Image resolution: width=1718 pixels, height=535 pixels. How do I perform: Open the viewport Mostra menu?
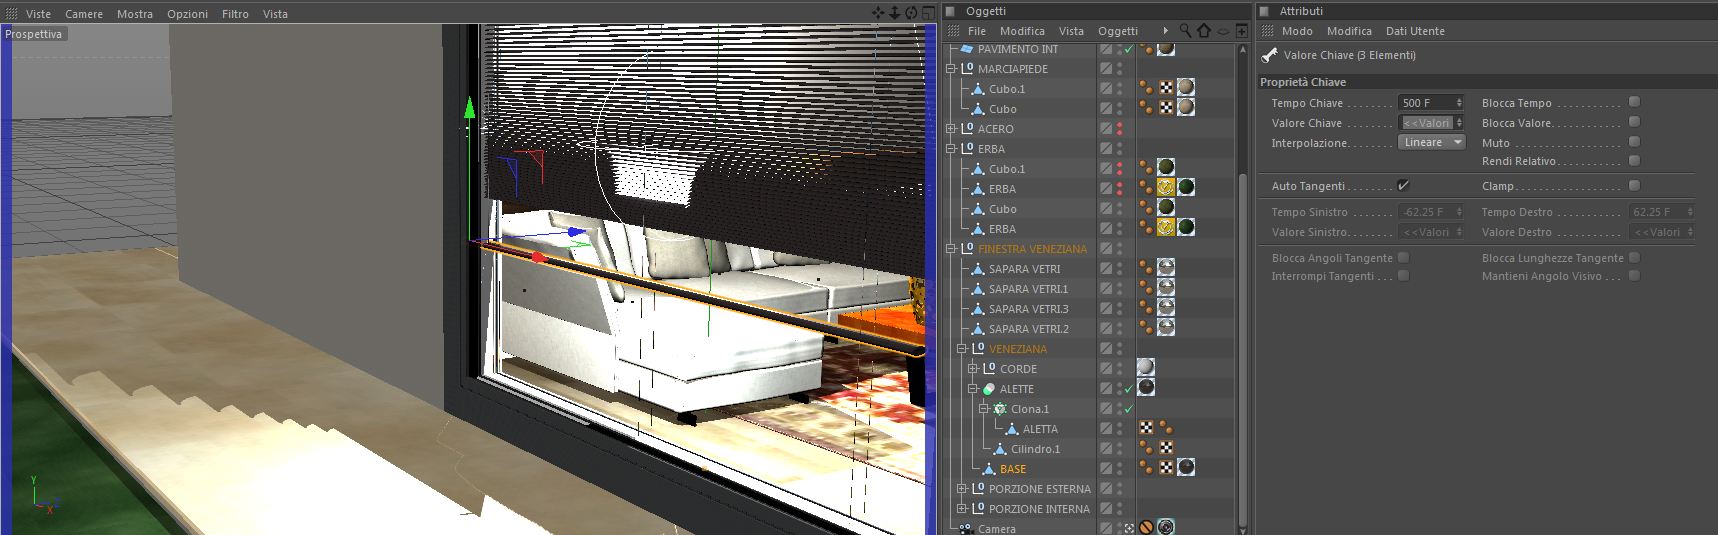tap(135, 14)
